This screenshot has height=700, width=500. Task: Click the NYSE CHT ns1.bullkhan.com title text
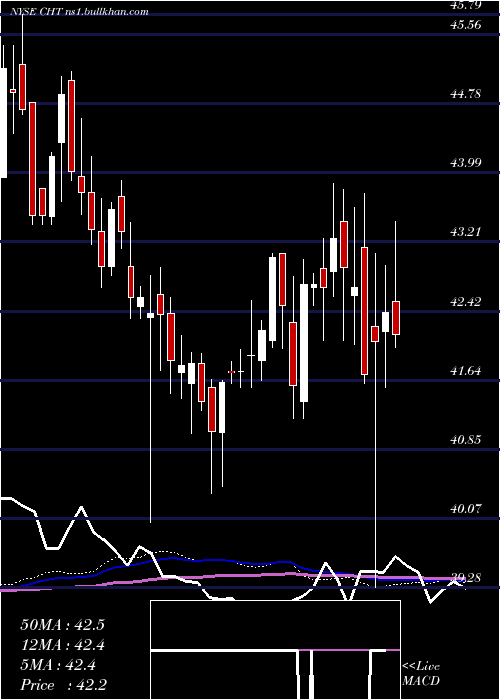coord(81,12)
